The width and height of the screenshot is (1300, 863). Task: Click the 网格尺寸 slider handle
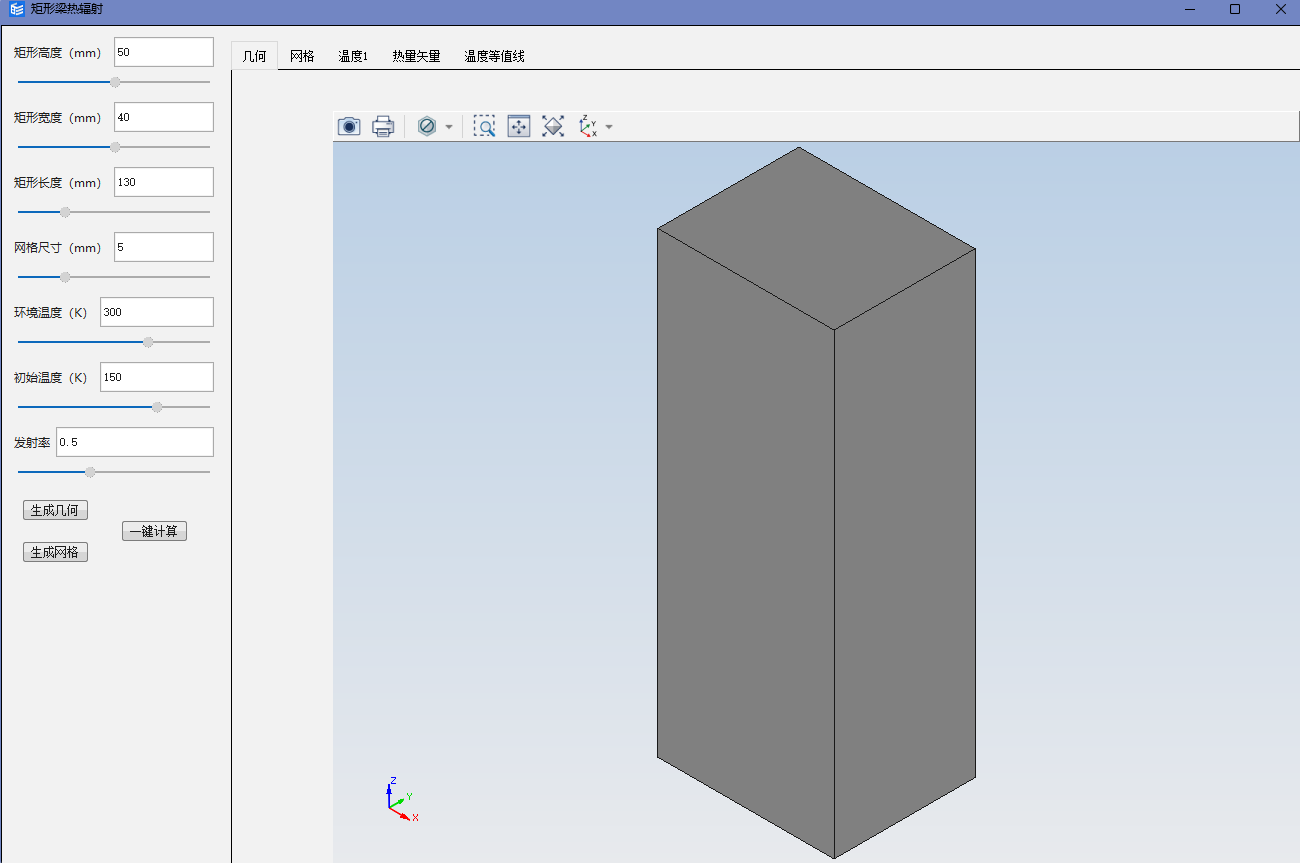pos(65,277)
